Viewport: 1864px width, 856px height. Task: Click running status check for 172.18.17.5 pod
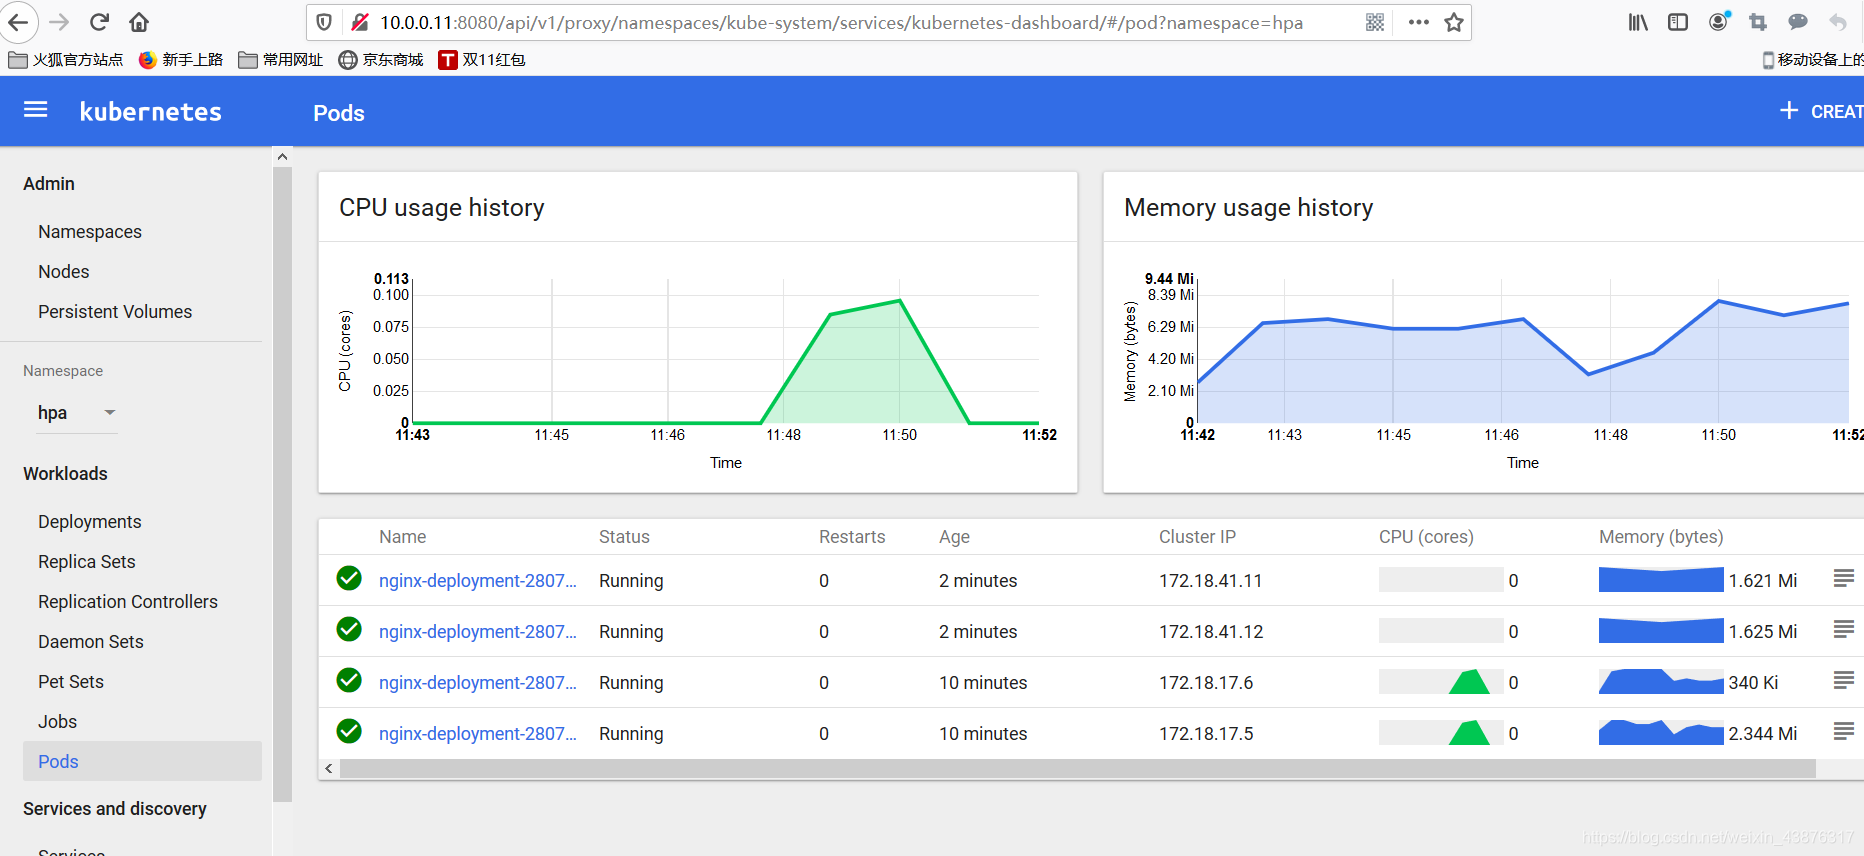tap(349, 731)
